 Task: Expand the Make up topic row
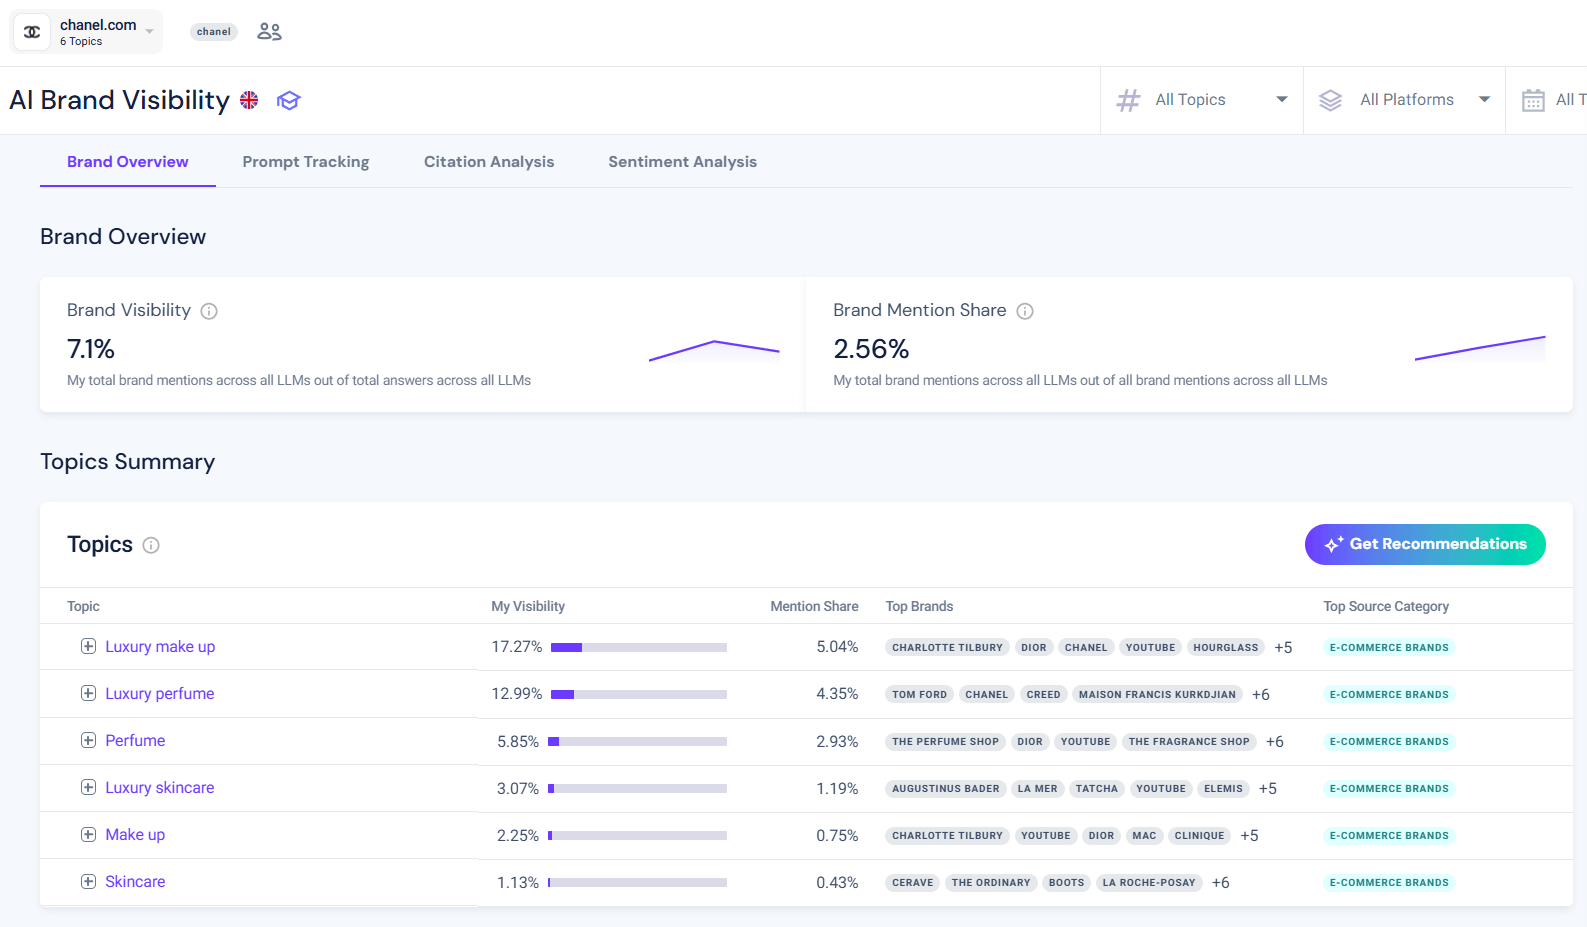88,834
